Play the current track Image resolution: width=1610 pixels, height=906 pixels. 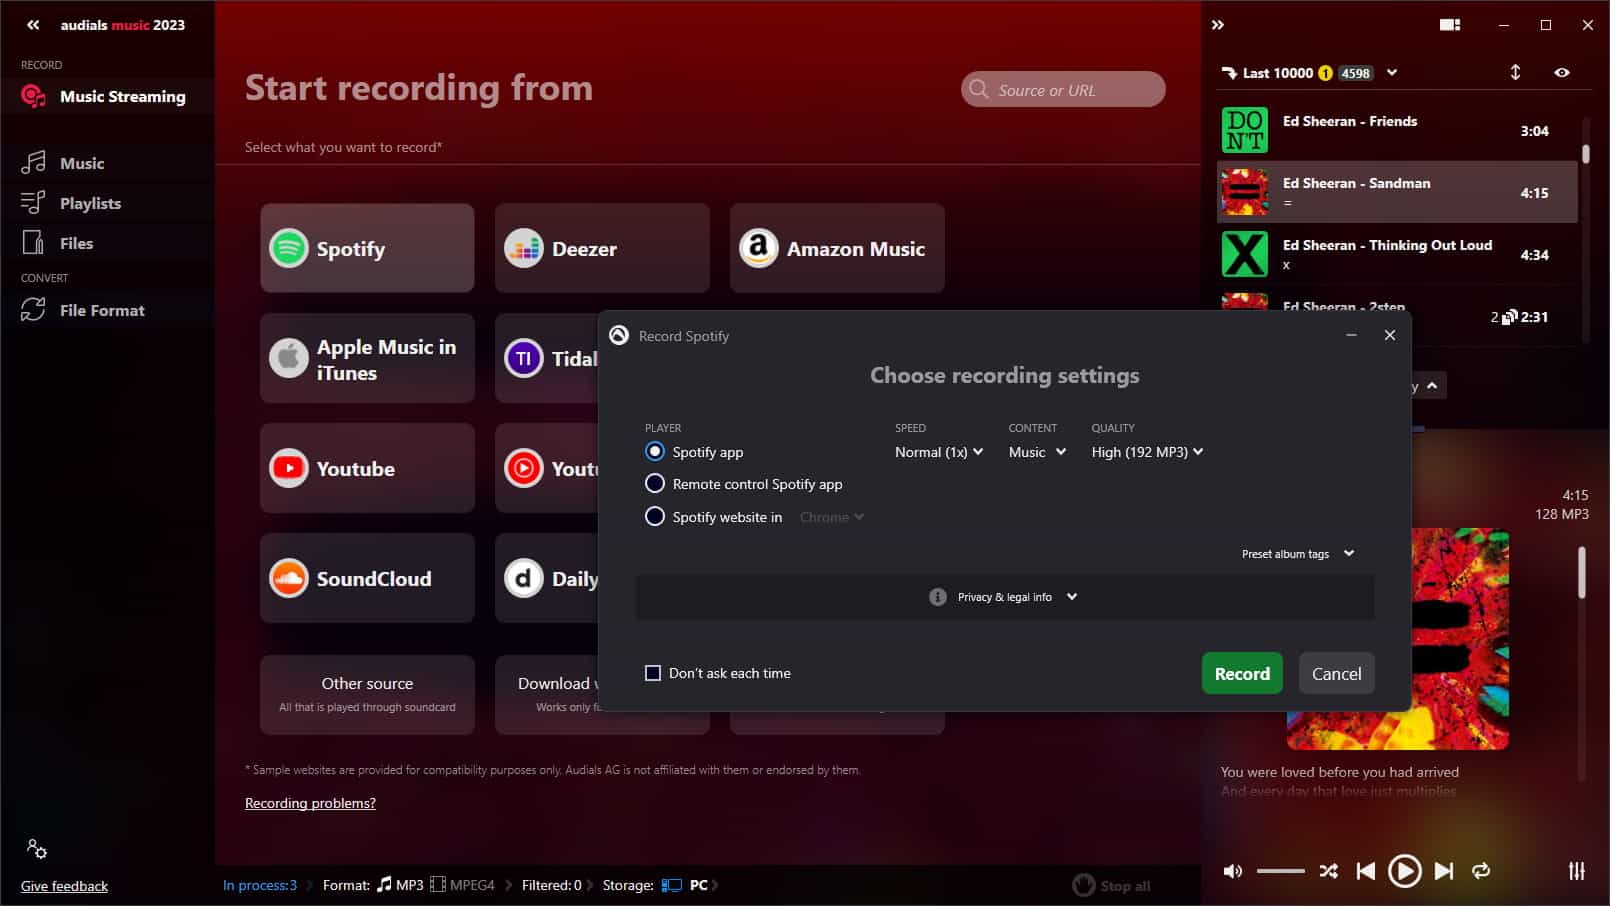pos(1404,871)
